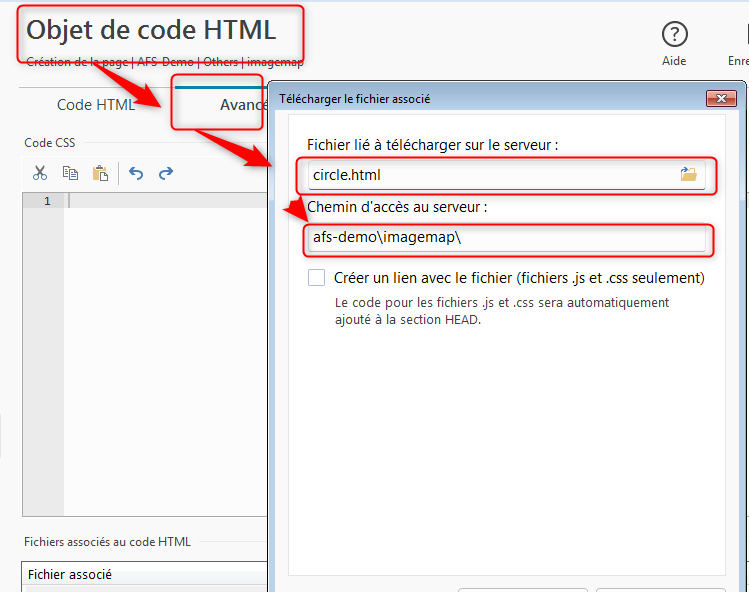The height and width of the screenshot is (592, 749).
Task: Click the Cut scissors icon
Action: pos(40,173)
